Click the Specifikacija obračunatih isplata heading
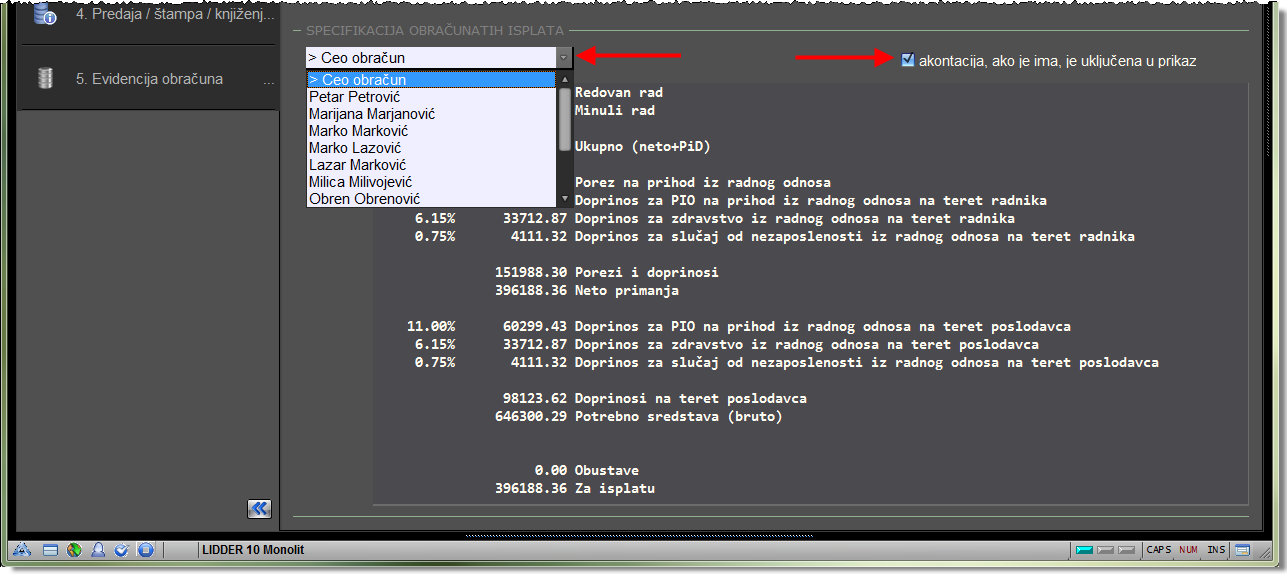The image size is (1287, 574). 435,32
